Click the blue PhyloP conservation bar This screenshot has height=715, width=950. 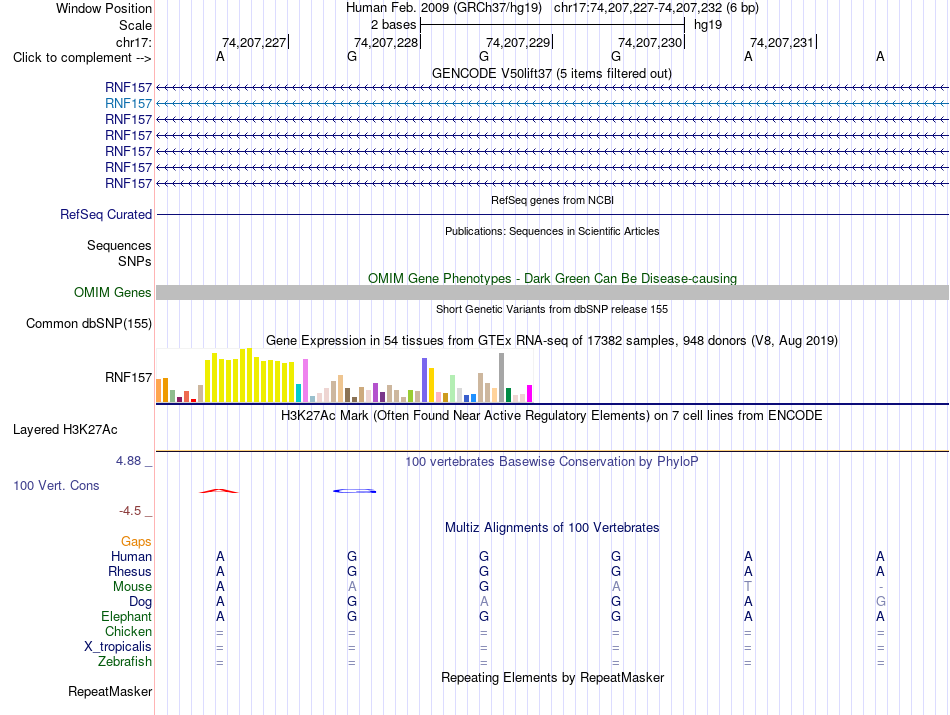pyautogui.click(x=354, y=491)
